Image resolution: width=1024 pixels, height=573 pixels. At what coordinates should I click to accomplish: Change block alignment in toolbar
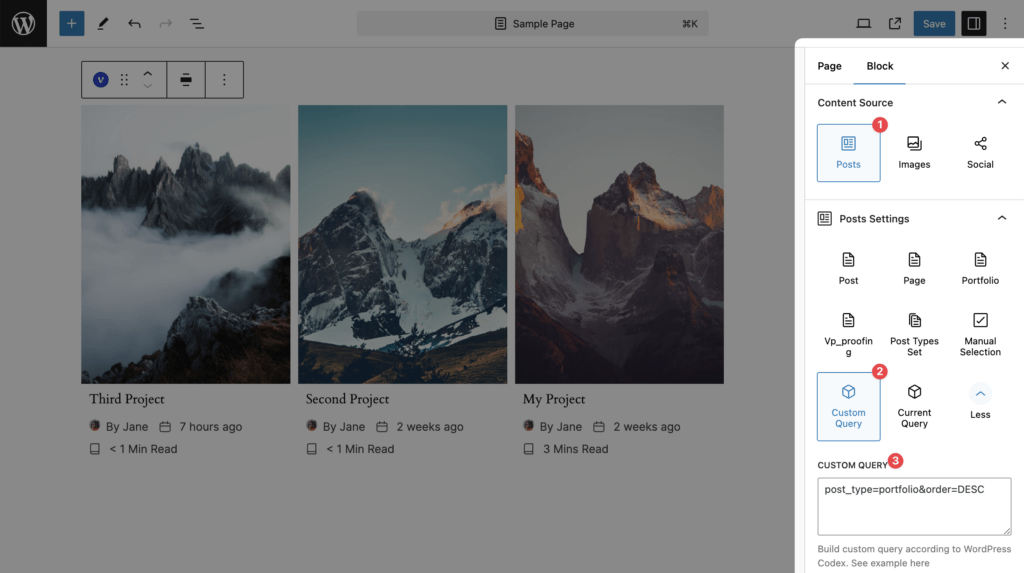[x=186, y=80]
